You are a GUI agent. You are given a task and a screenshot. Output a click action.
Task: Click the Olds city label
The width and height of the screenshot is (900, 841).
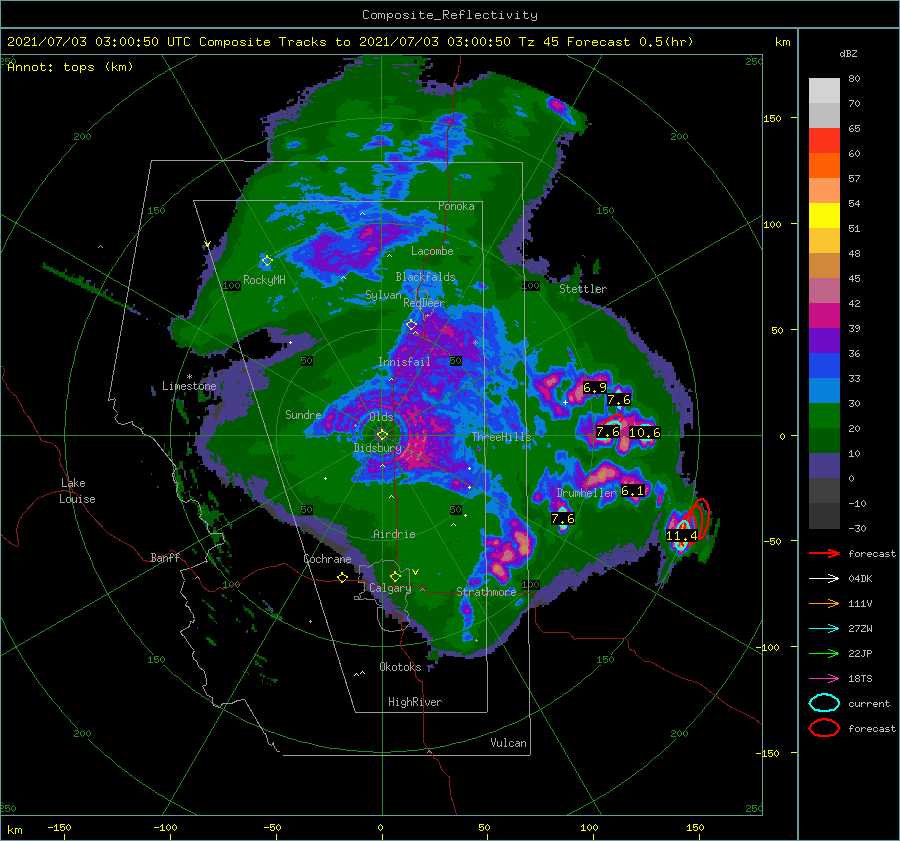tap(381, 417)
